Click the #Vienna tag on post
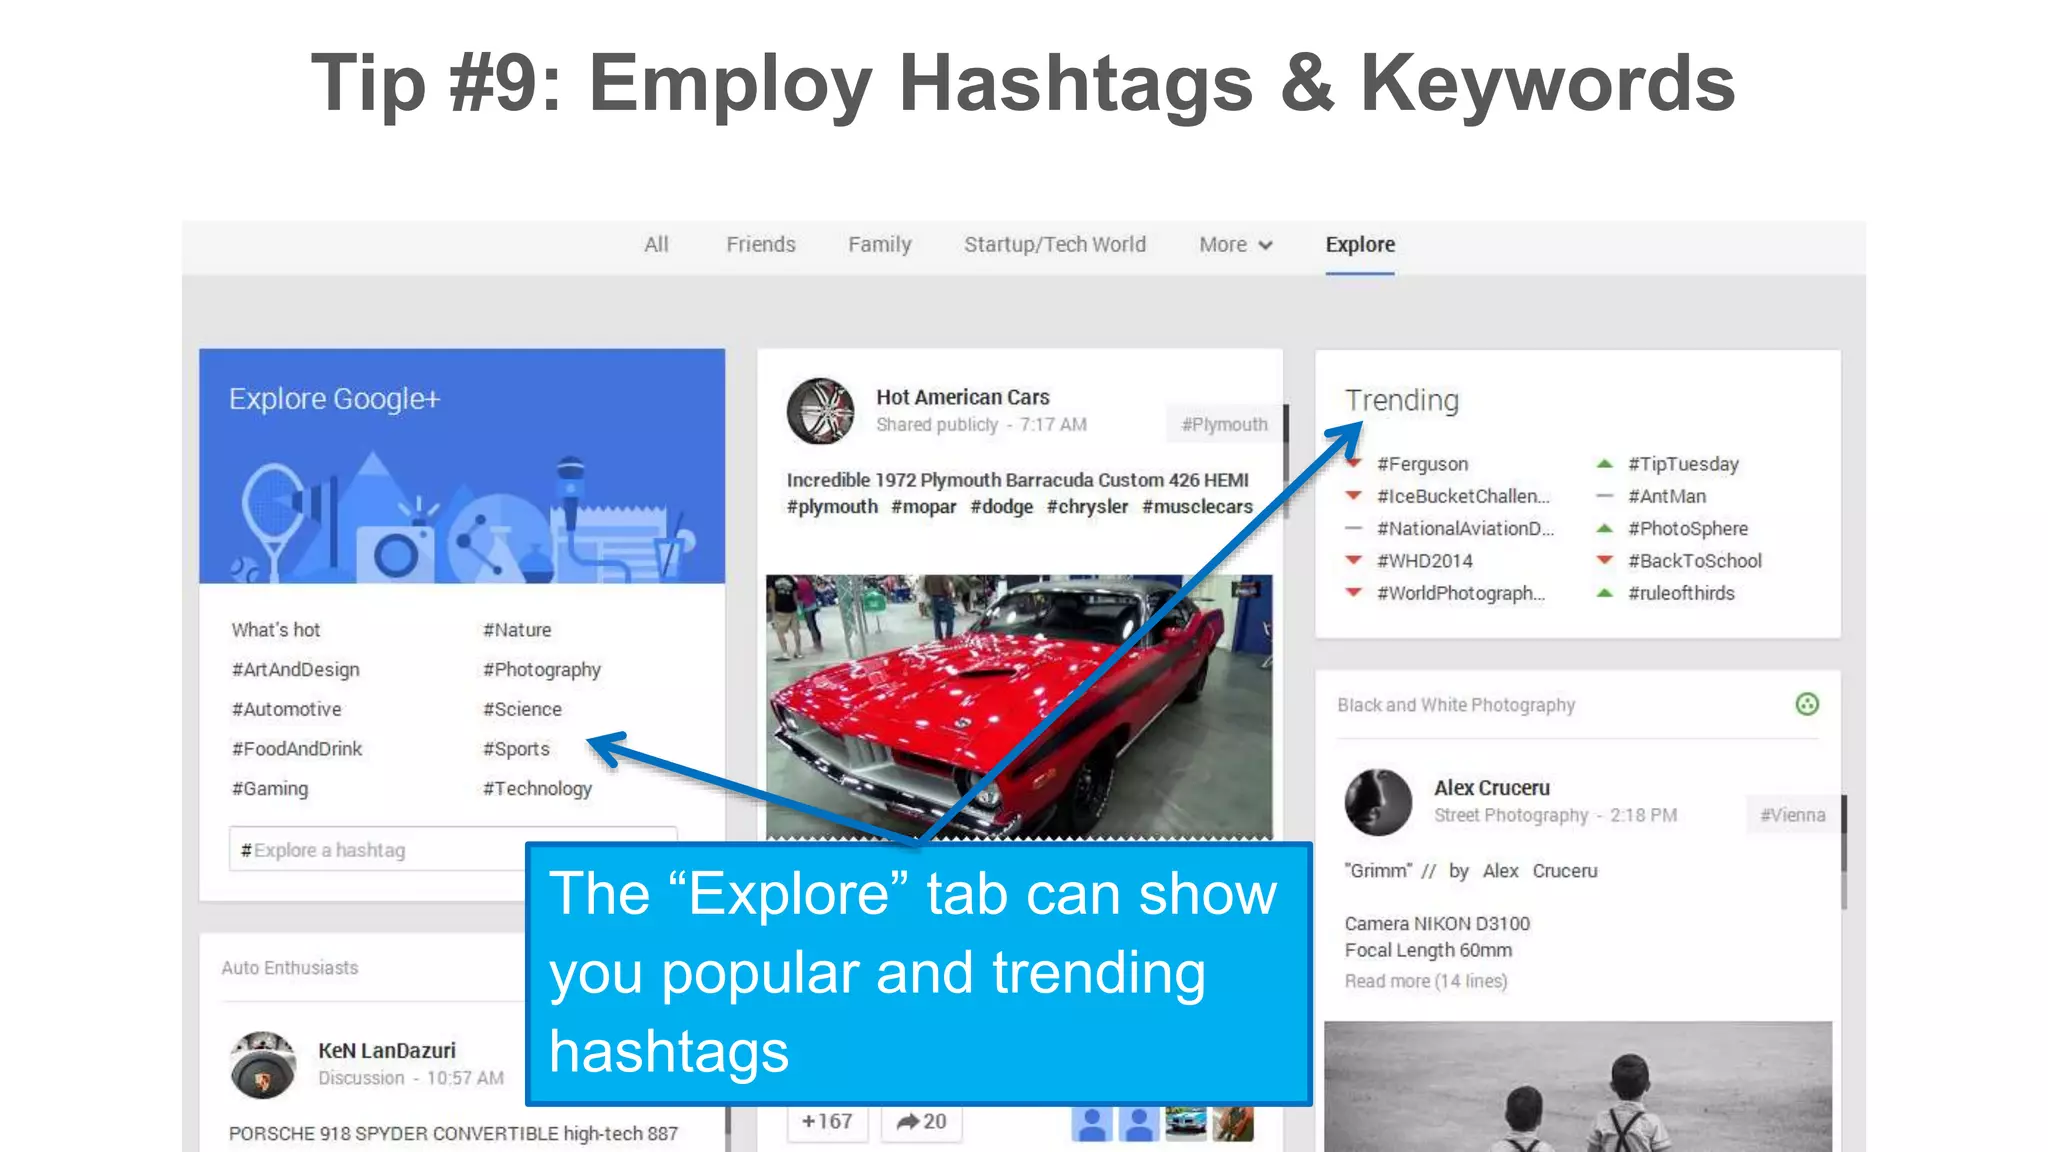Viewport: 2048px width, 1152px height. pos(1792,815)
